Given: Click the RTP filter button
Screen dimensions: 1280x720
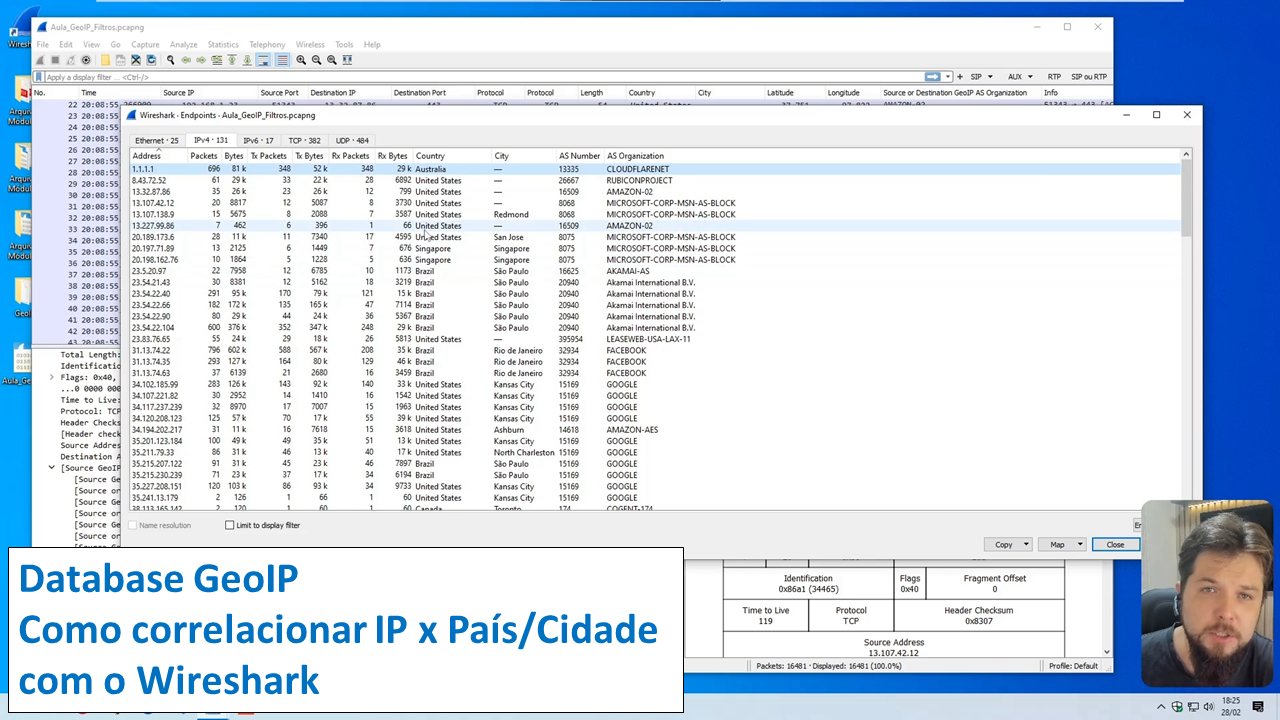Looking at the screenshot, I should click(x=1054, y=77).
